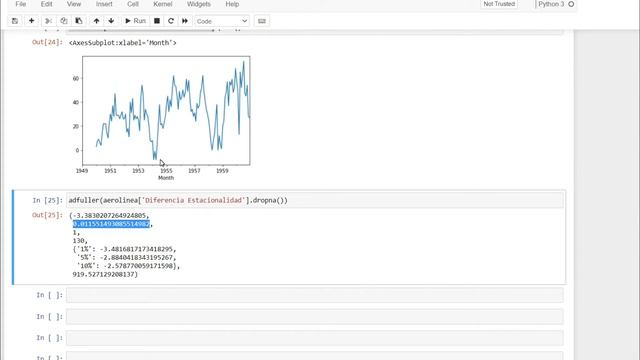Interrupt the kernel with stop icon

[x=157, y=21]
